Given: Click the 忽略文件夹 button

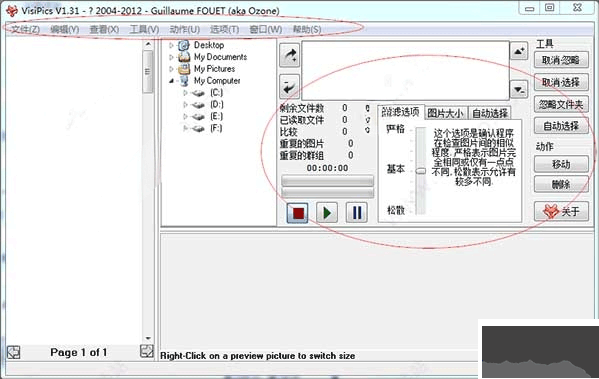Looking at the screenshot, I should point(561,104).
